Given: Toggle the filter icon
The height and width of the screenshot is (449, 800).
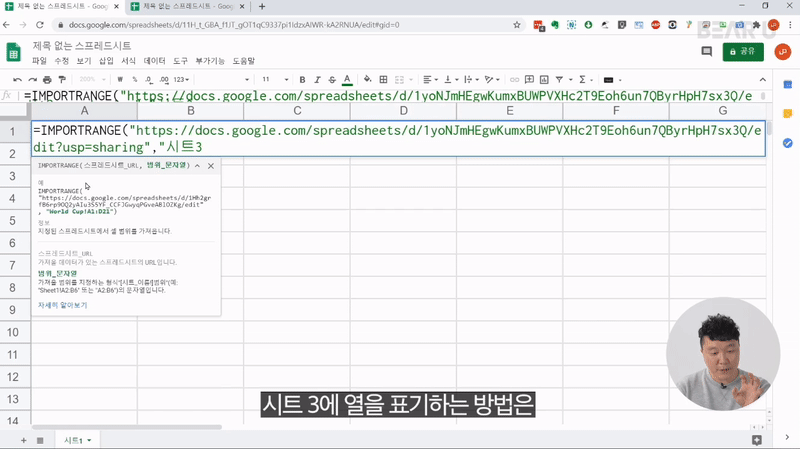Looking at the screenshot, I should pos(559,80).
